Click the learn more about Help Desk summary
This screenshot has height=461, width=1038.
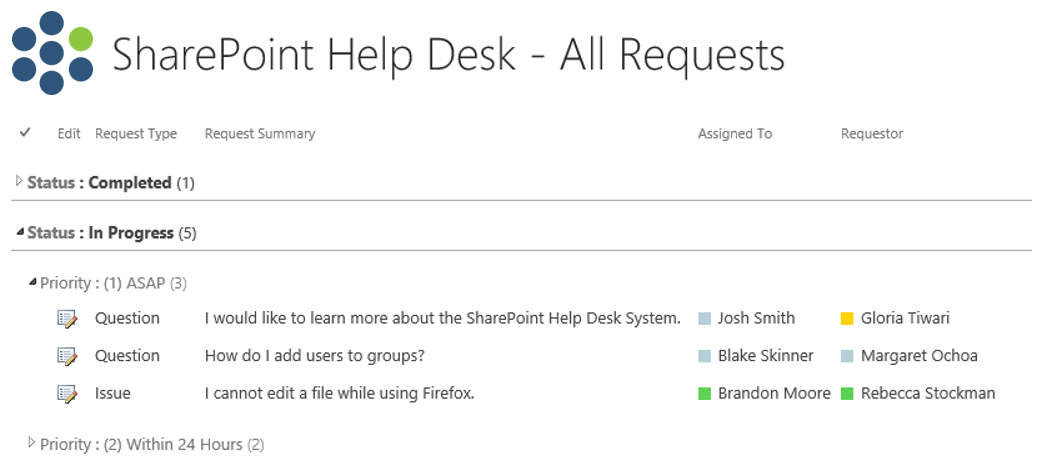(442, 319)
